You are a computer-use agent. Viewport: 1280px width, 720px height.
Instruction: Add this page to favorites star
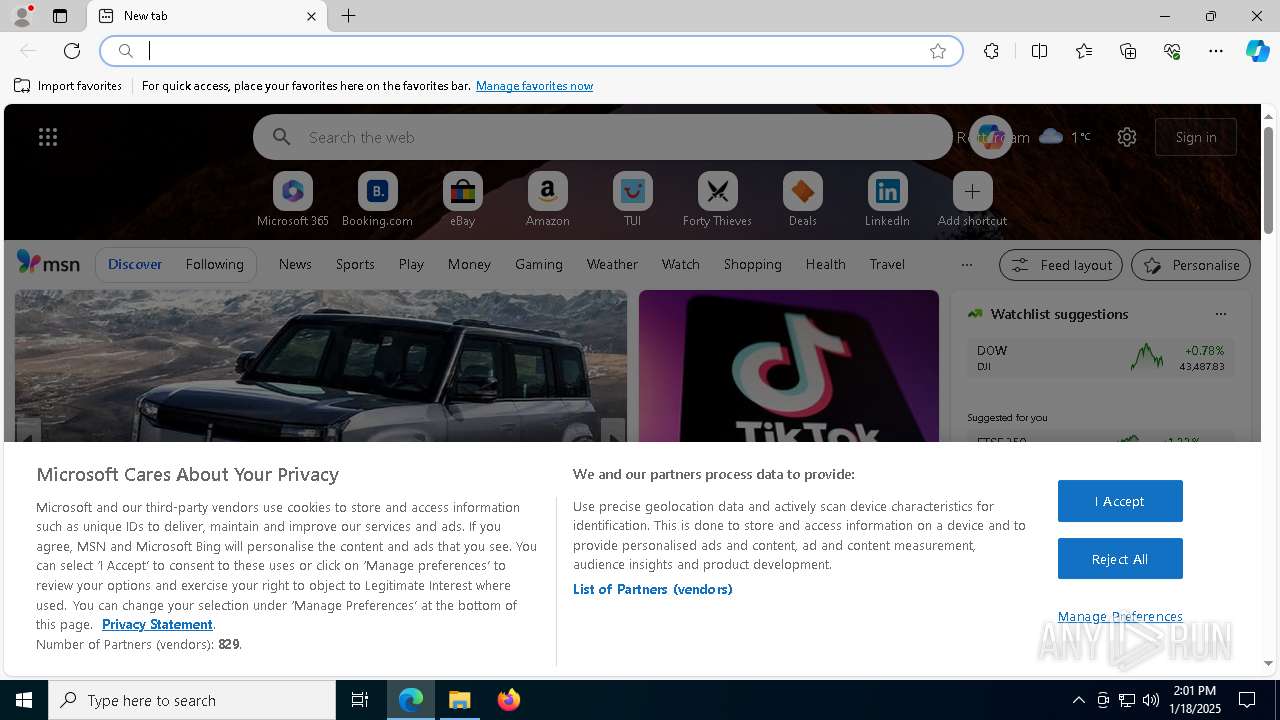pos(938,51)
